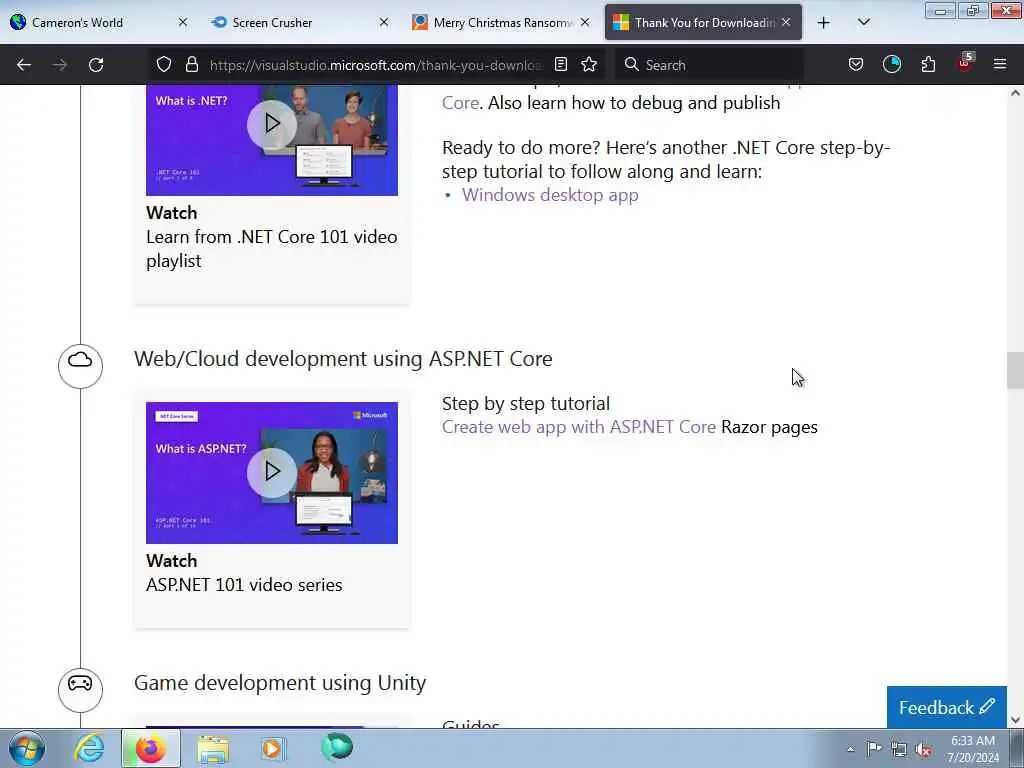Open Windows Media Player from taskbar

[x=273, y=748]
